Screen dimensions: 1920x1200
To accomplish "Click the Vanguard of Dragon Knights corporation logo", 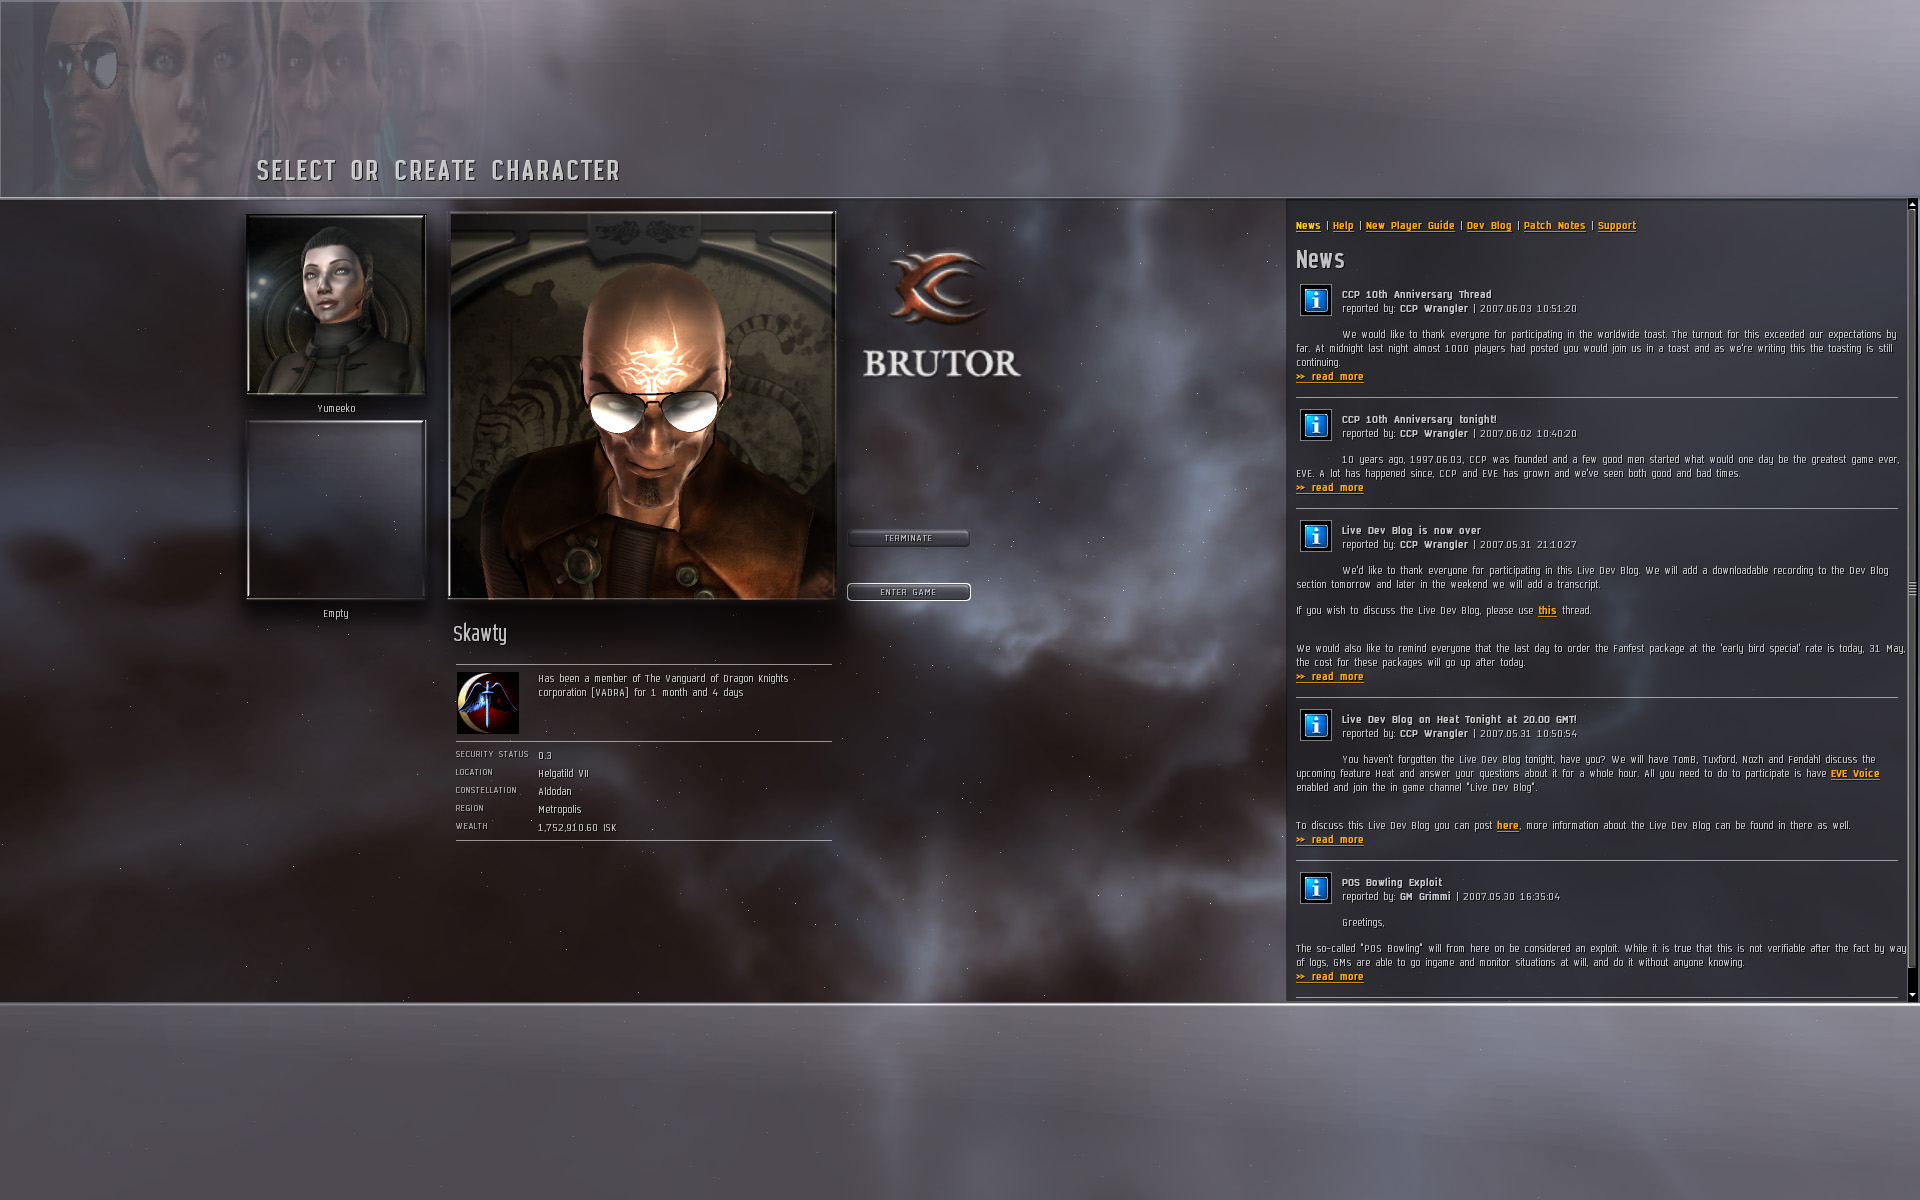I will (x=488, y=703).
